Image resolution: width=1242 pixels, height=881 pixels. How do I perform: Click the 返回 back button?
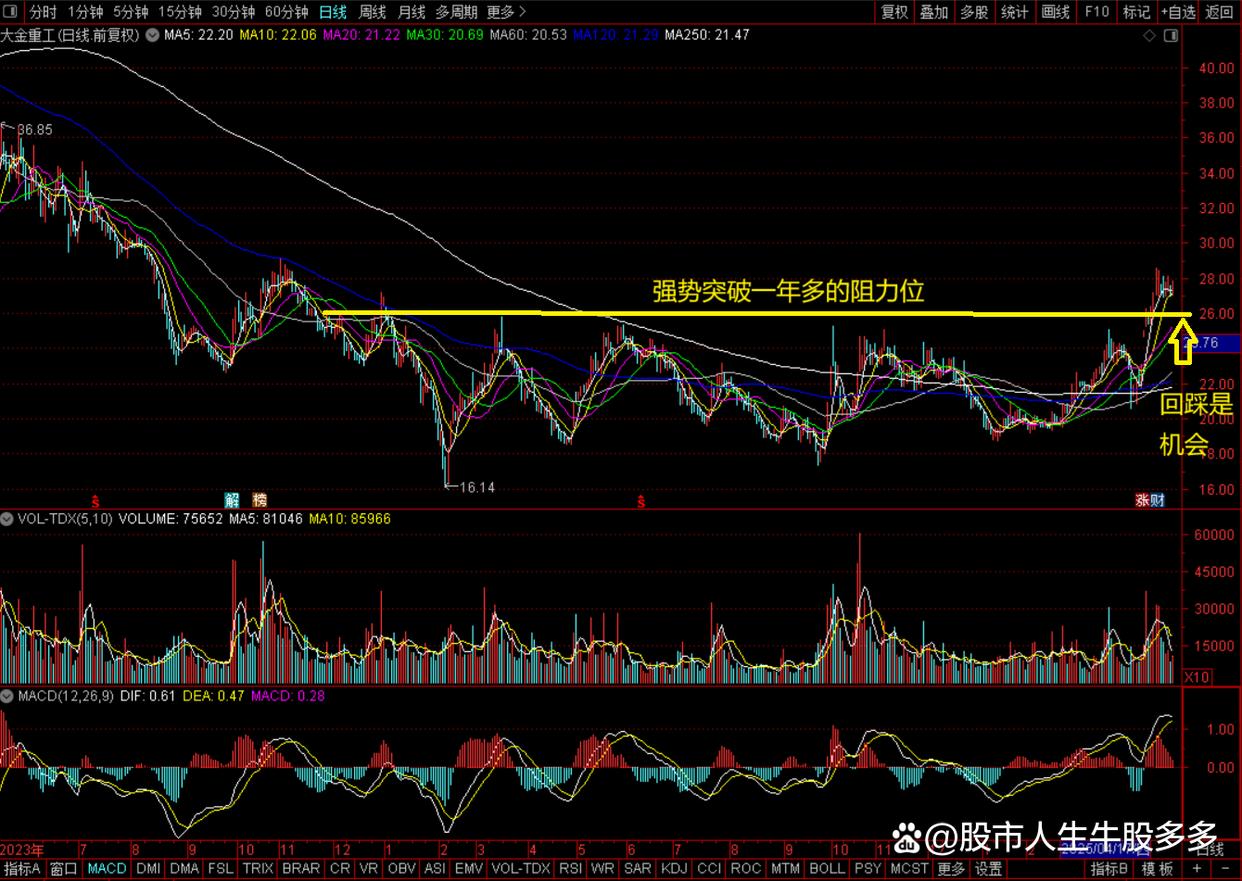click(1220, 12)
